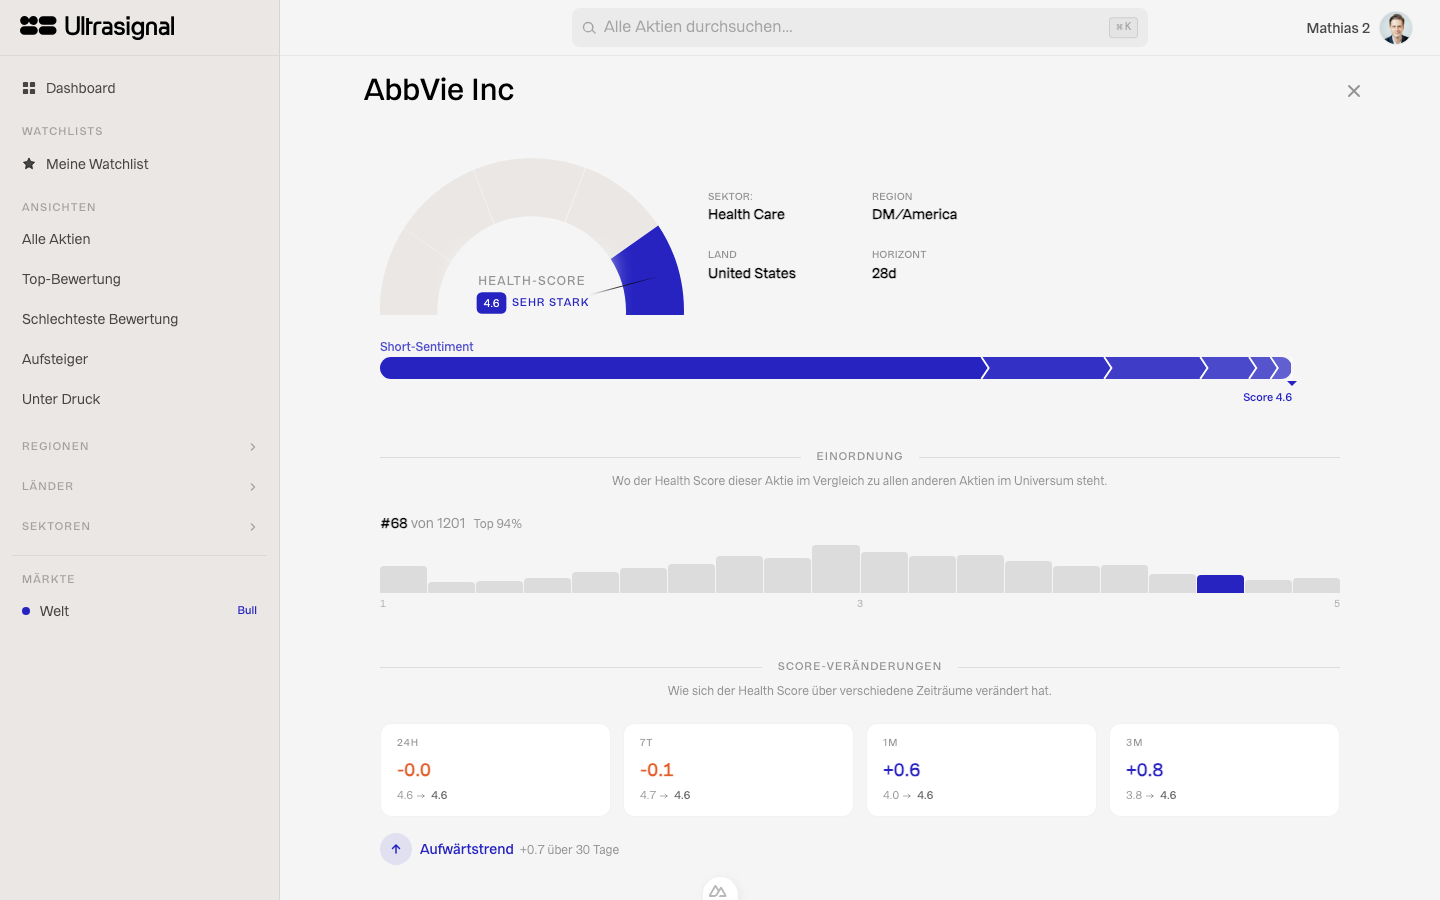This screenshot has width=1440, height=900.
Task: Expand the Länder section
Action: click(x=140, y=486)
